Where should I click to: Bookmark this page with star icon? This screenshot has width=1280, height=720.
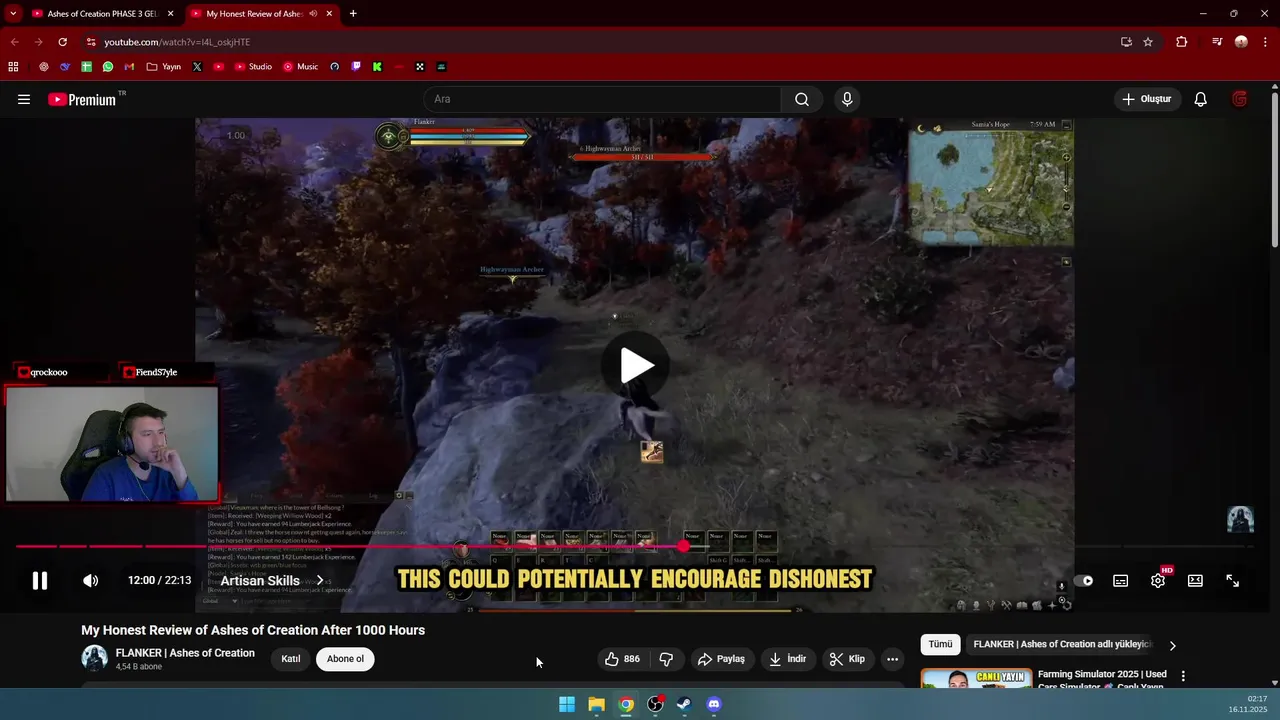[x=1148, y=42]
